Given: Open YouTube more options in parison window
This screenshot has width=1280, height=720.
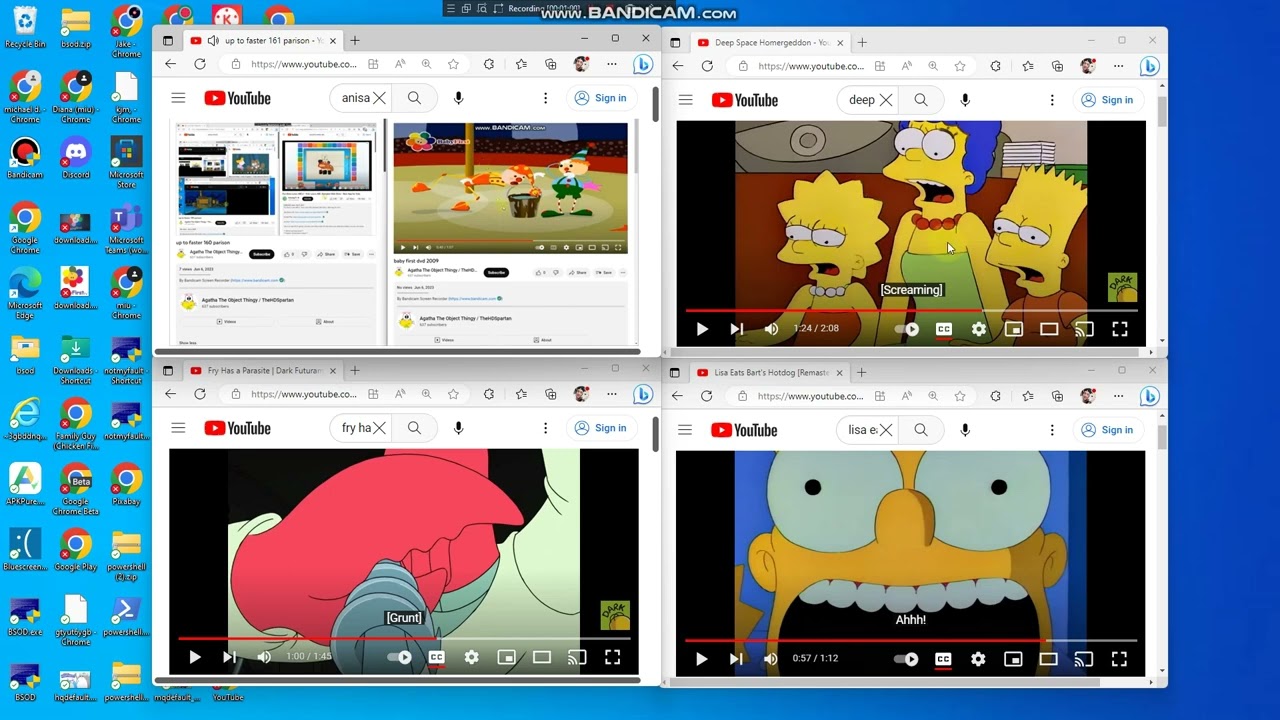Looking at the screenshot, I should tap(545, 98).
